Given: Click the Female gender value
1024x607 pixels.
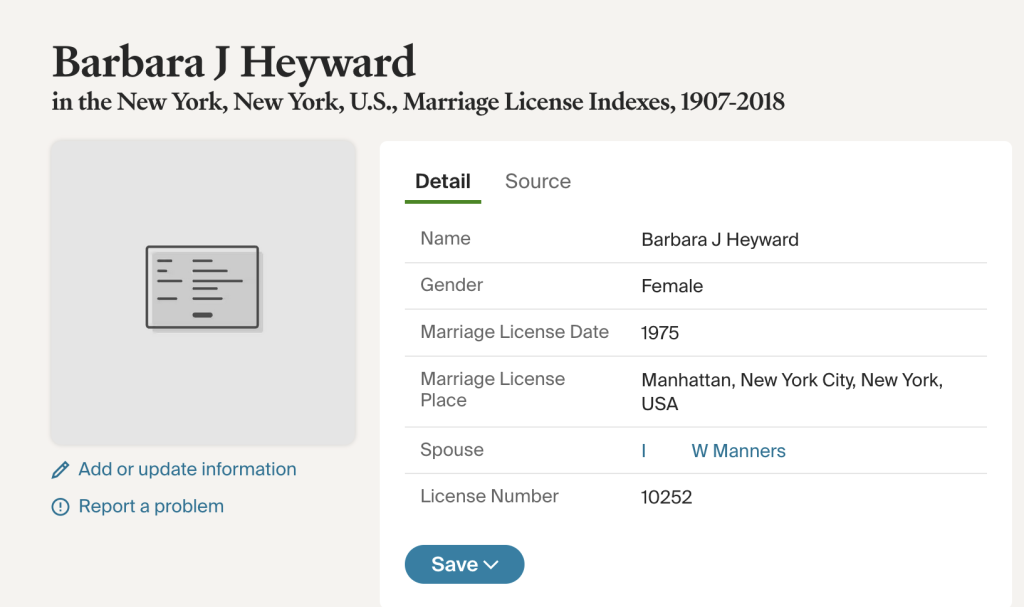Looking at the screenshot, I should (671, 286).
